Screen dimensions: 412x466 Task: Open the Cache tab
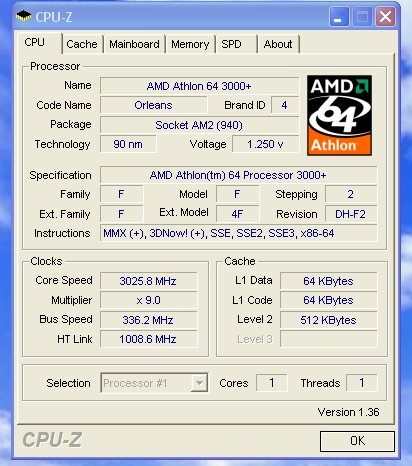coord(82,44)
